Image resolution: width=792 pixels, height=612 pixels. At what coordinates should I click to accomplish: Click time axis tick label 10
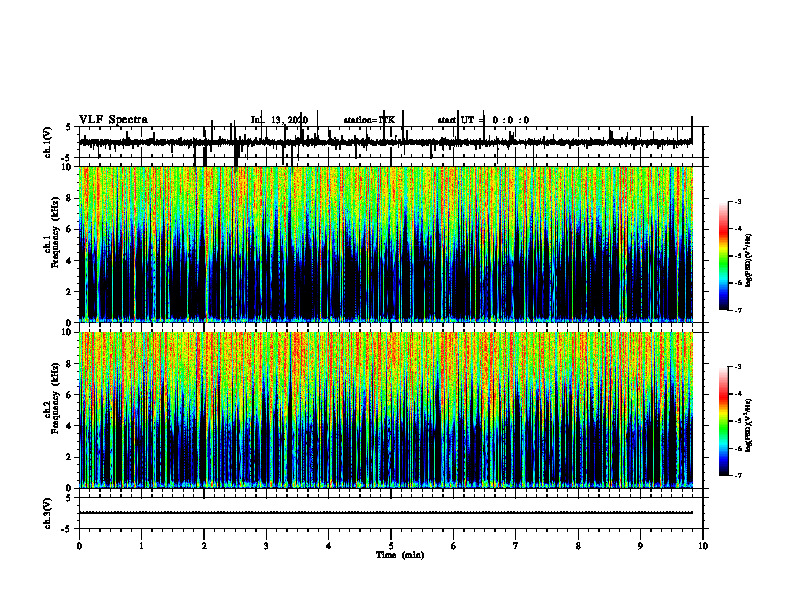click(703, 546)
